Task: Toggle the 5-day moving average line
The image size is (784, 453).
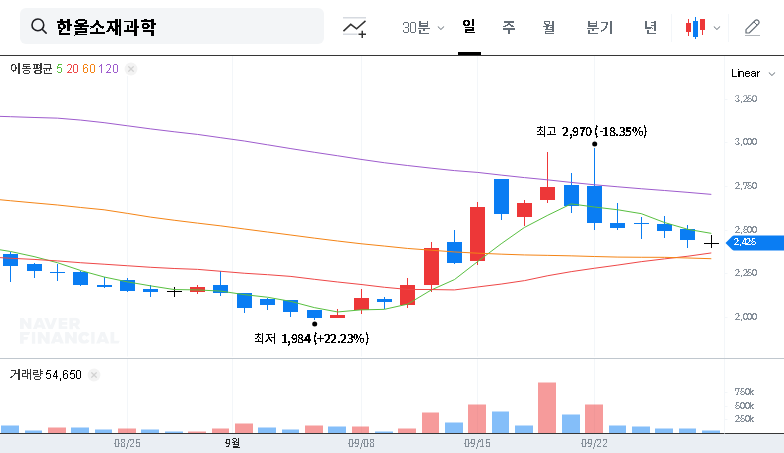Action: point(60,69)
